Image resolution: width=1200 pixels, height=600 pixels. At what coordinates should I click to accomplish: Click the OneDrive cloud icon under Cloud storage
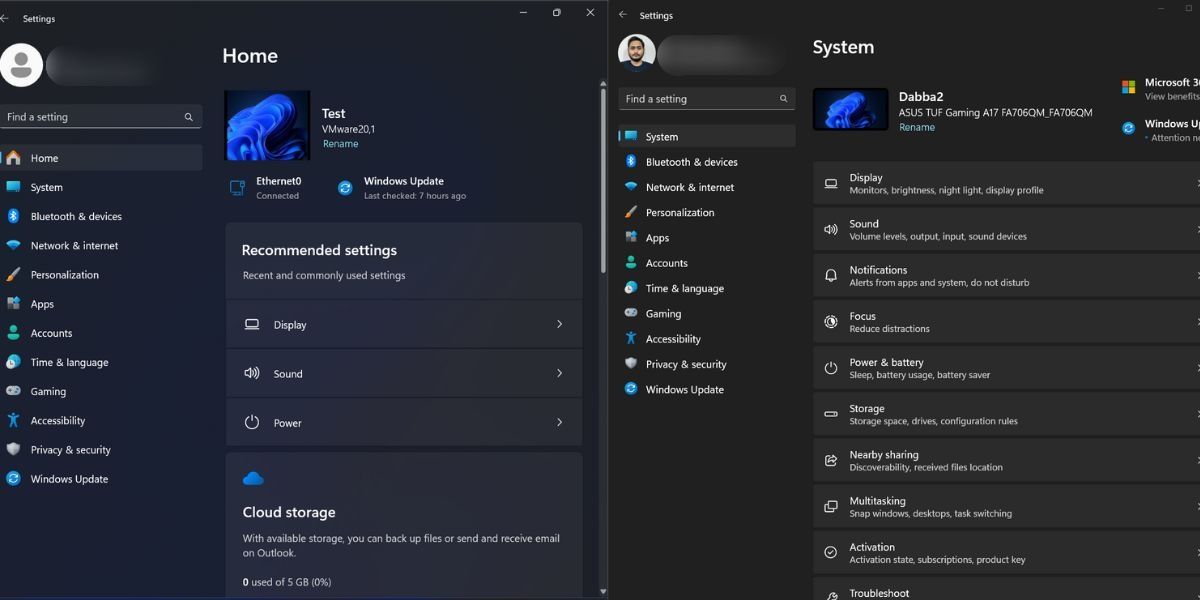pyautogui.click(x=253, y=480)
